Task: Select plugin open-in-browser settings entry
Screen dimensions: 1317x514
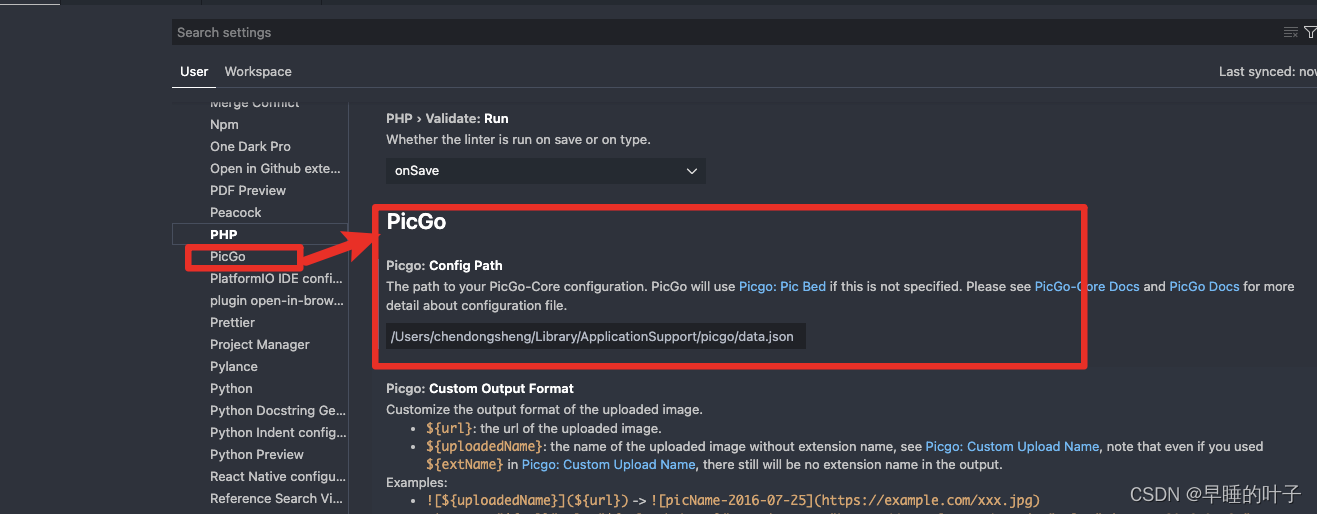Action: click(x=277, y=301)
